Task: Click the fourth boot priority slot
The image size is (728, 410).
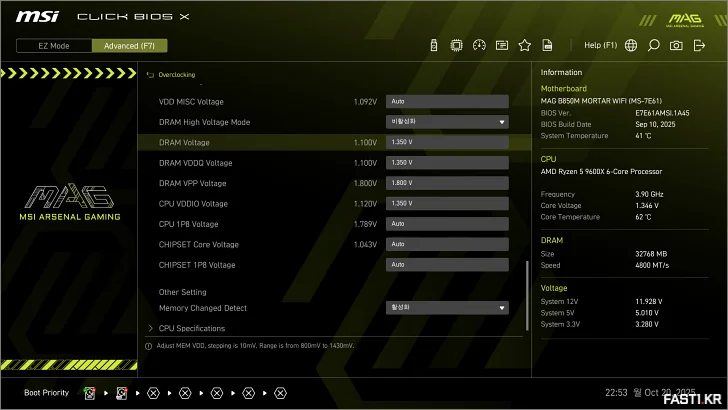Action: [x=185, y=393]
